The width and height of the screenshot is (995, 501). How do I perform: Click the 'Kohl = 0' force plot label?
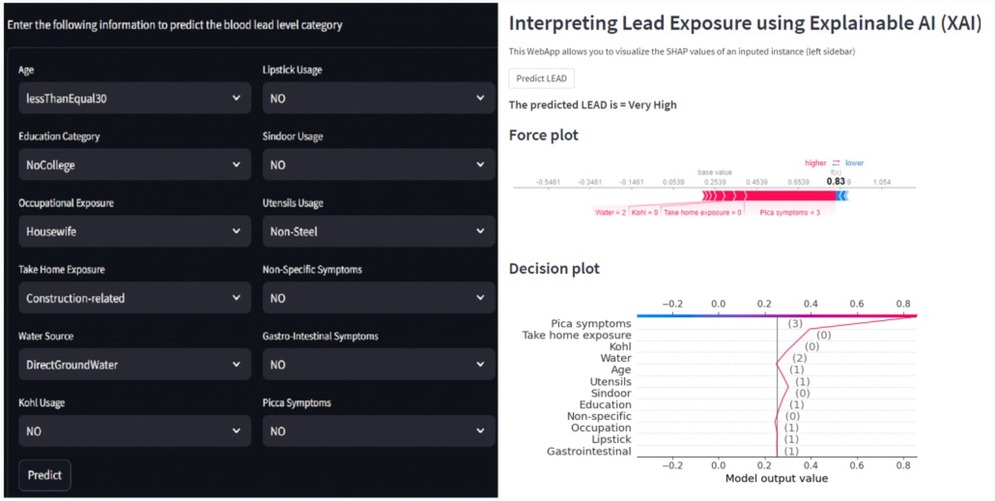[x=645, y=212]
